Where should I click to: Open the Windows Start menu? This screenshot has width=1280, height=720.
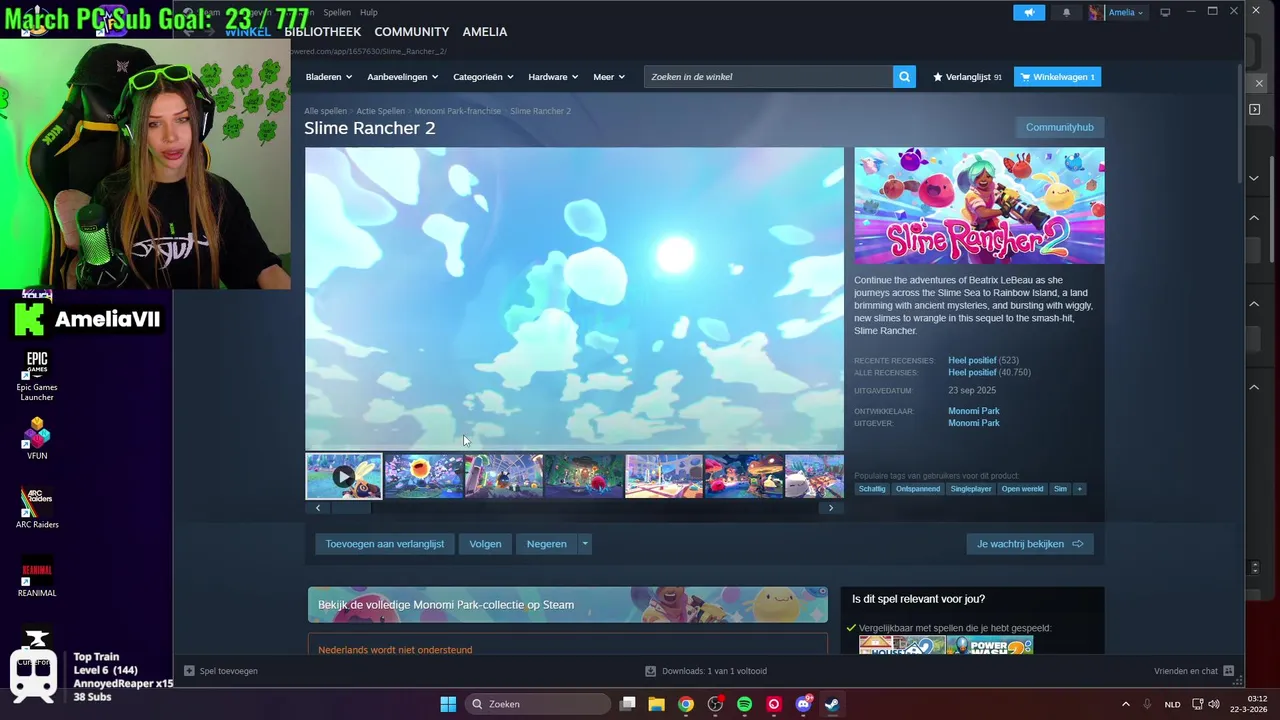click(x=448, y=704)
